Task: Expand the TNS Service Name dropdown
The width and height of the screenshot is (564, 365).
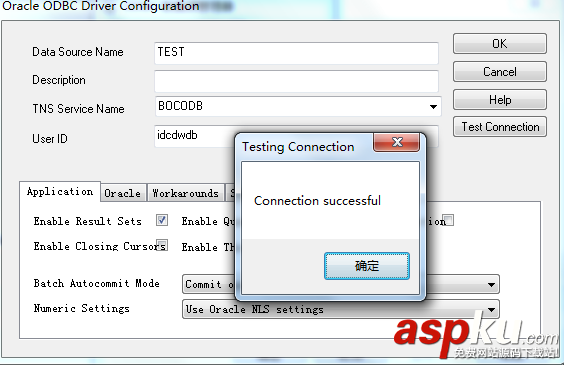Action: (x=433, y=106)
